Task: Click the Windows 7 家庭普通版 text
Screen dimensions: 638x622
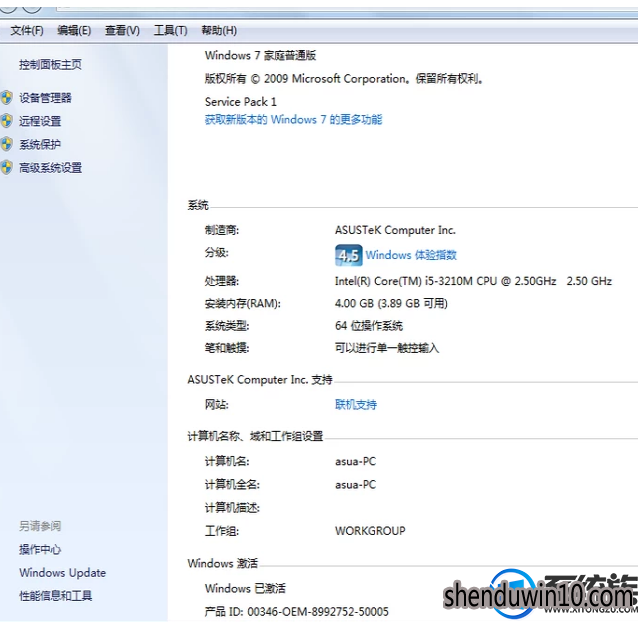Action: click(260, 55)
